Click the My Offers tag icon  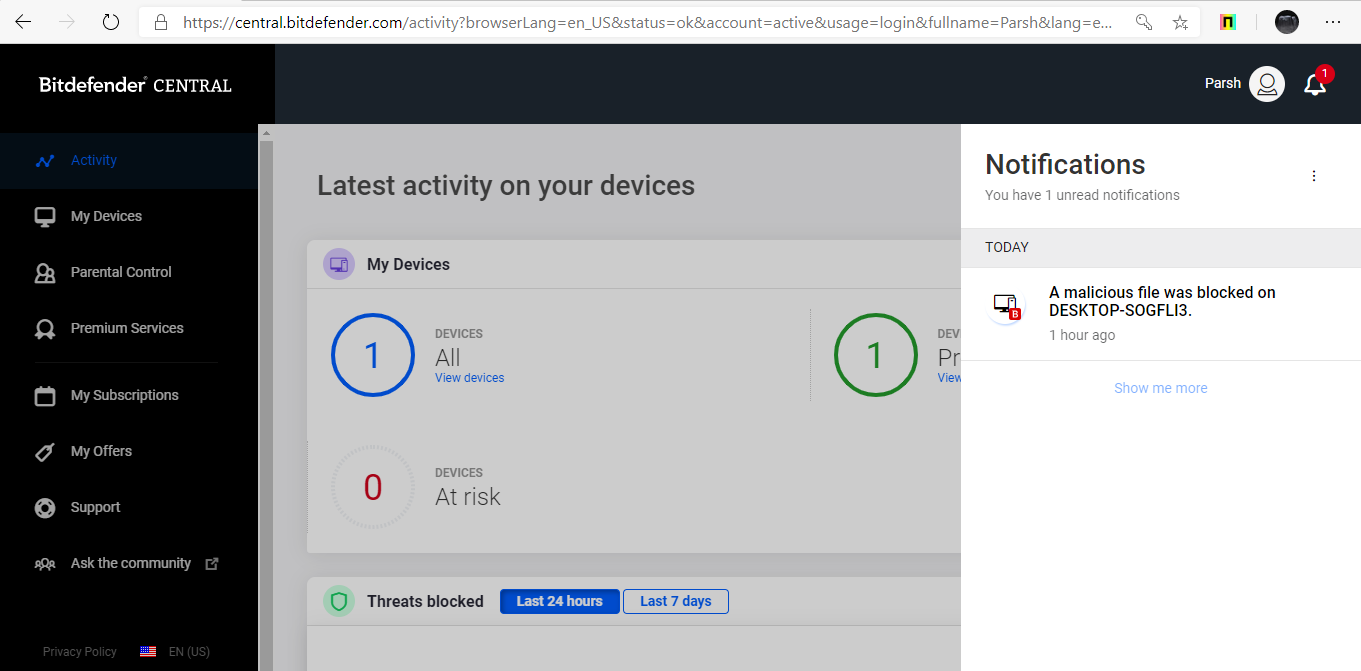[x=45, y=452]
